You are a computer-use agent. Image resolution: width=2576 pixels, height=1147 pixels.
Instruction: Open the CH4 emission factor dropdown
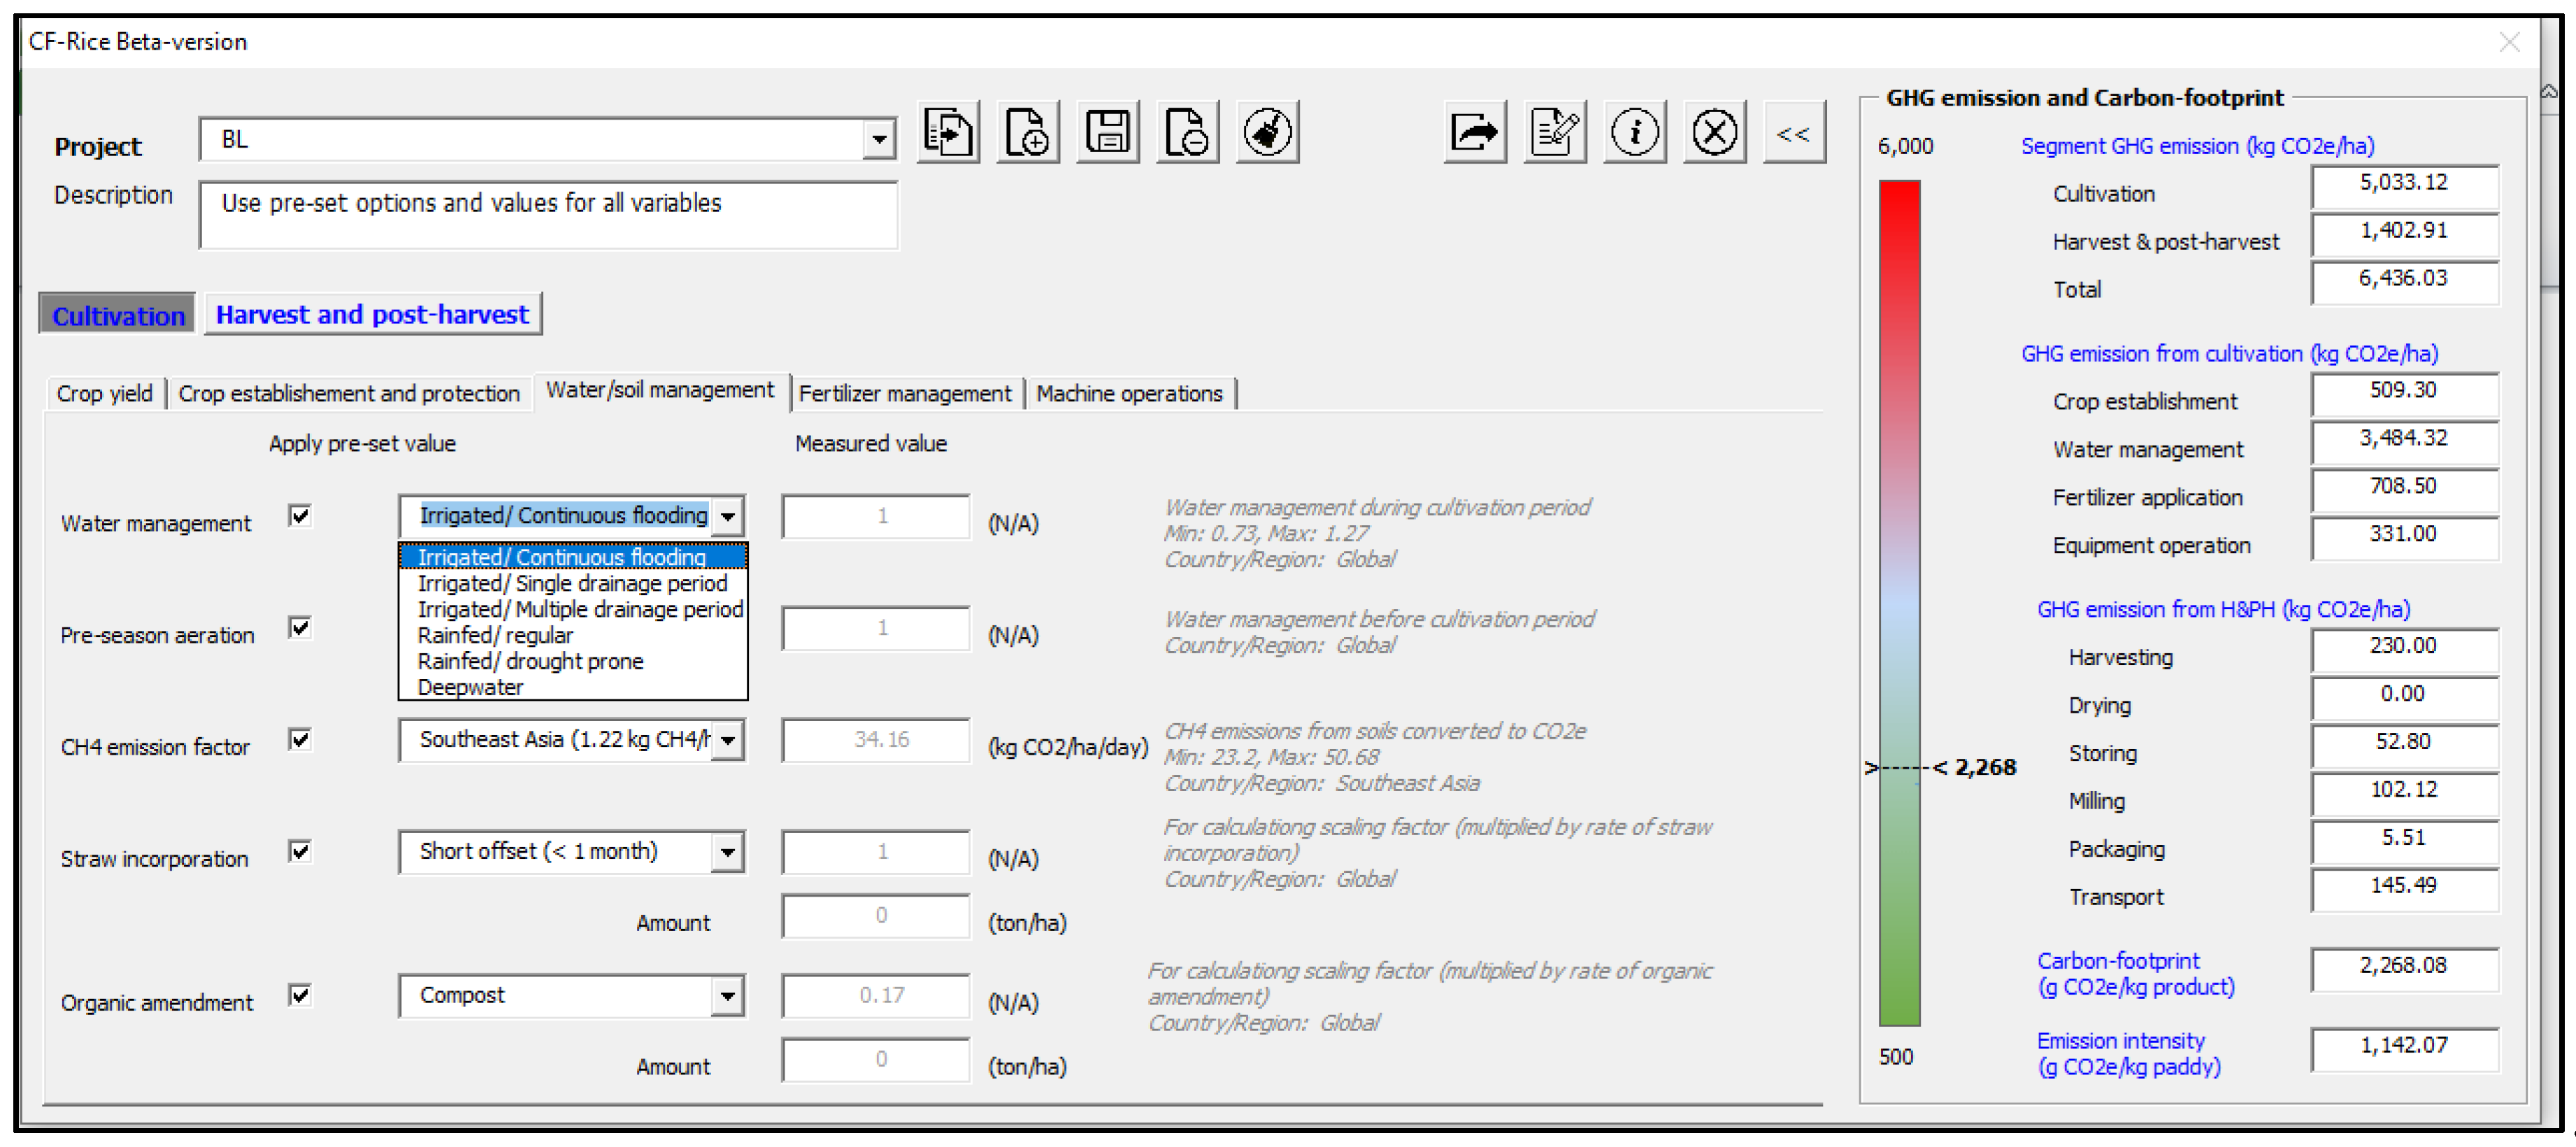(x=728, y=741)
